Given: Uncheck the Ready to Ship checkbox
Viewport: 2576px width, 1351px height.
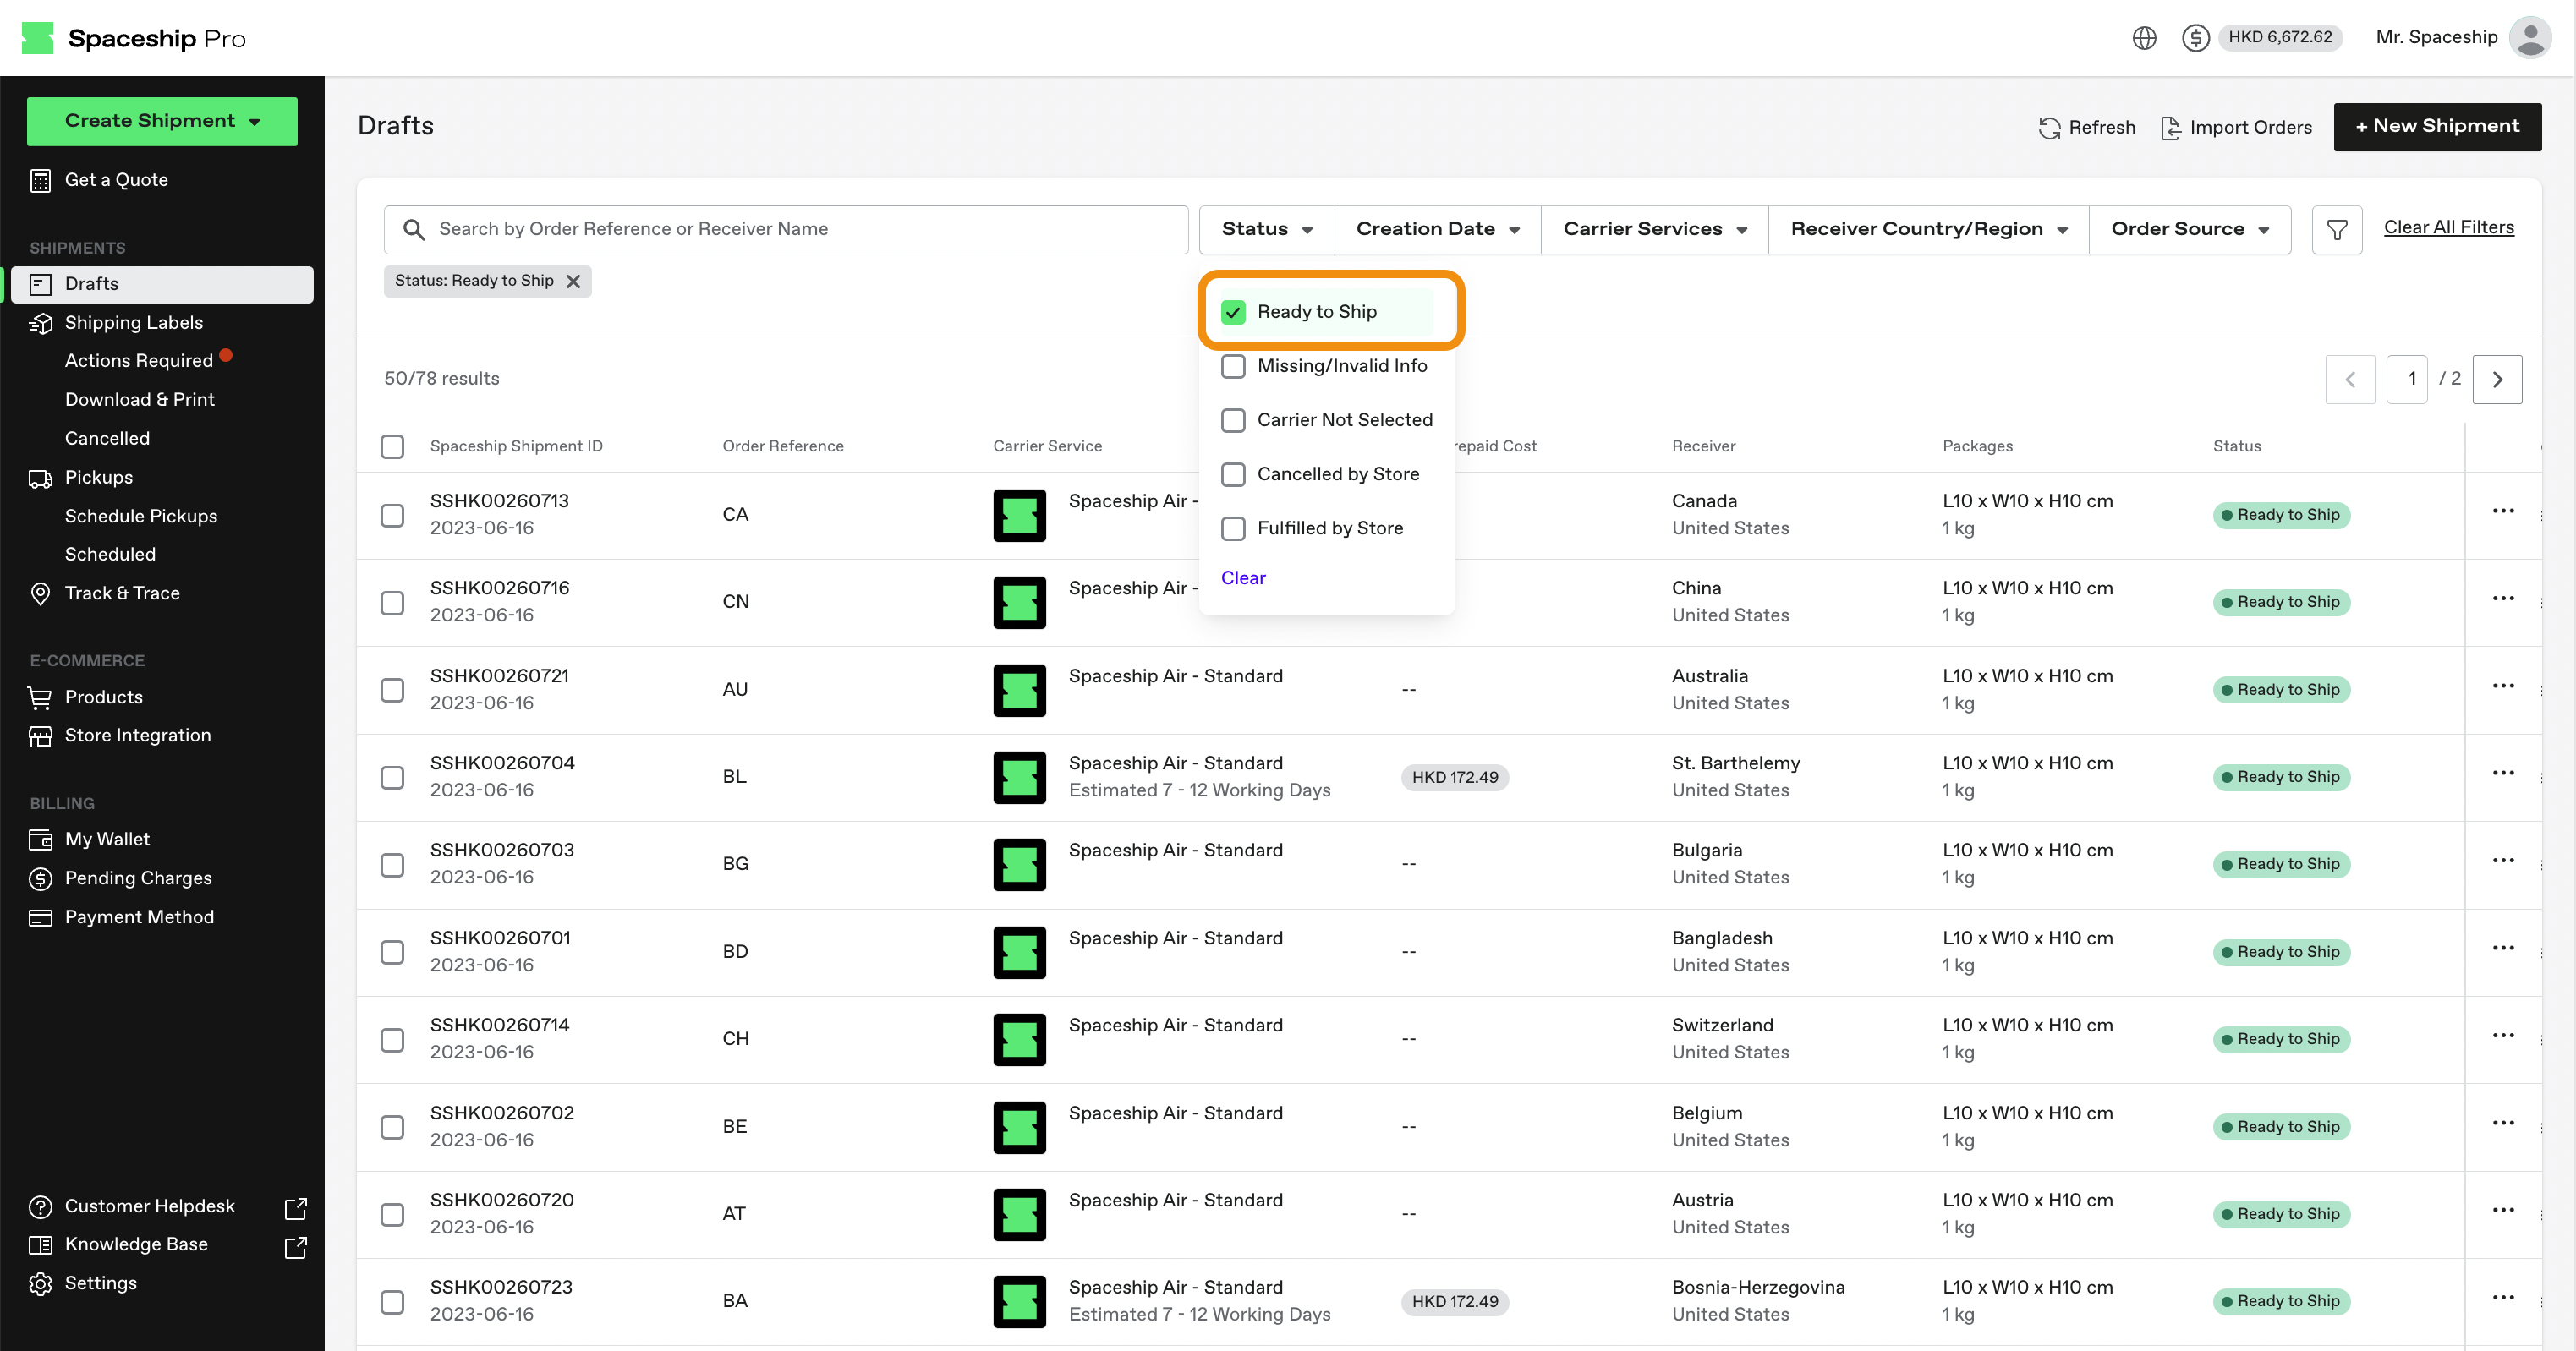Looking at the screenshot, I should point(1233,312).
